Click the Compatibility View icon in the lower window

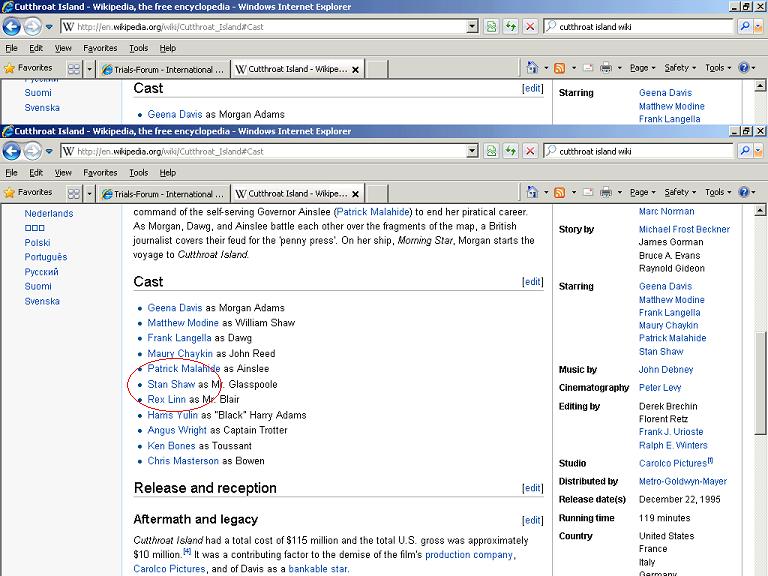(491, 151)
